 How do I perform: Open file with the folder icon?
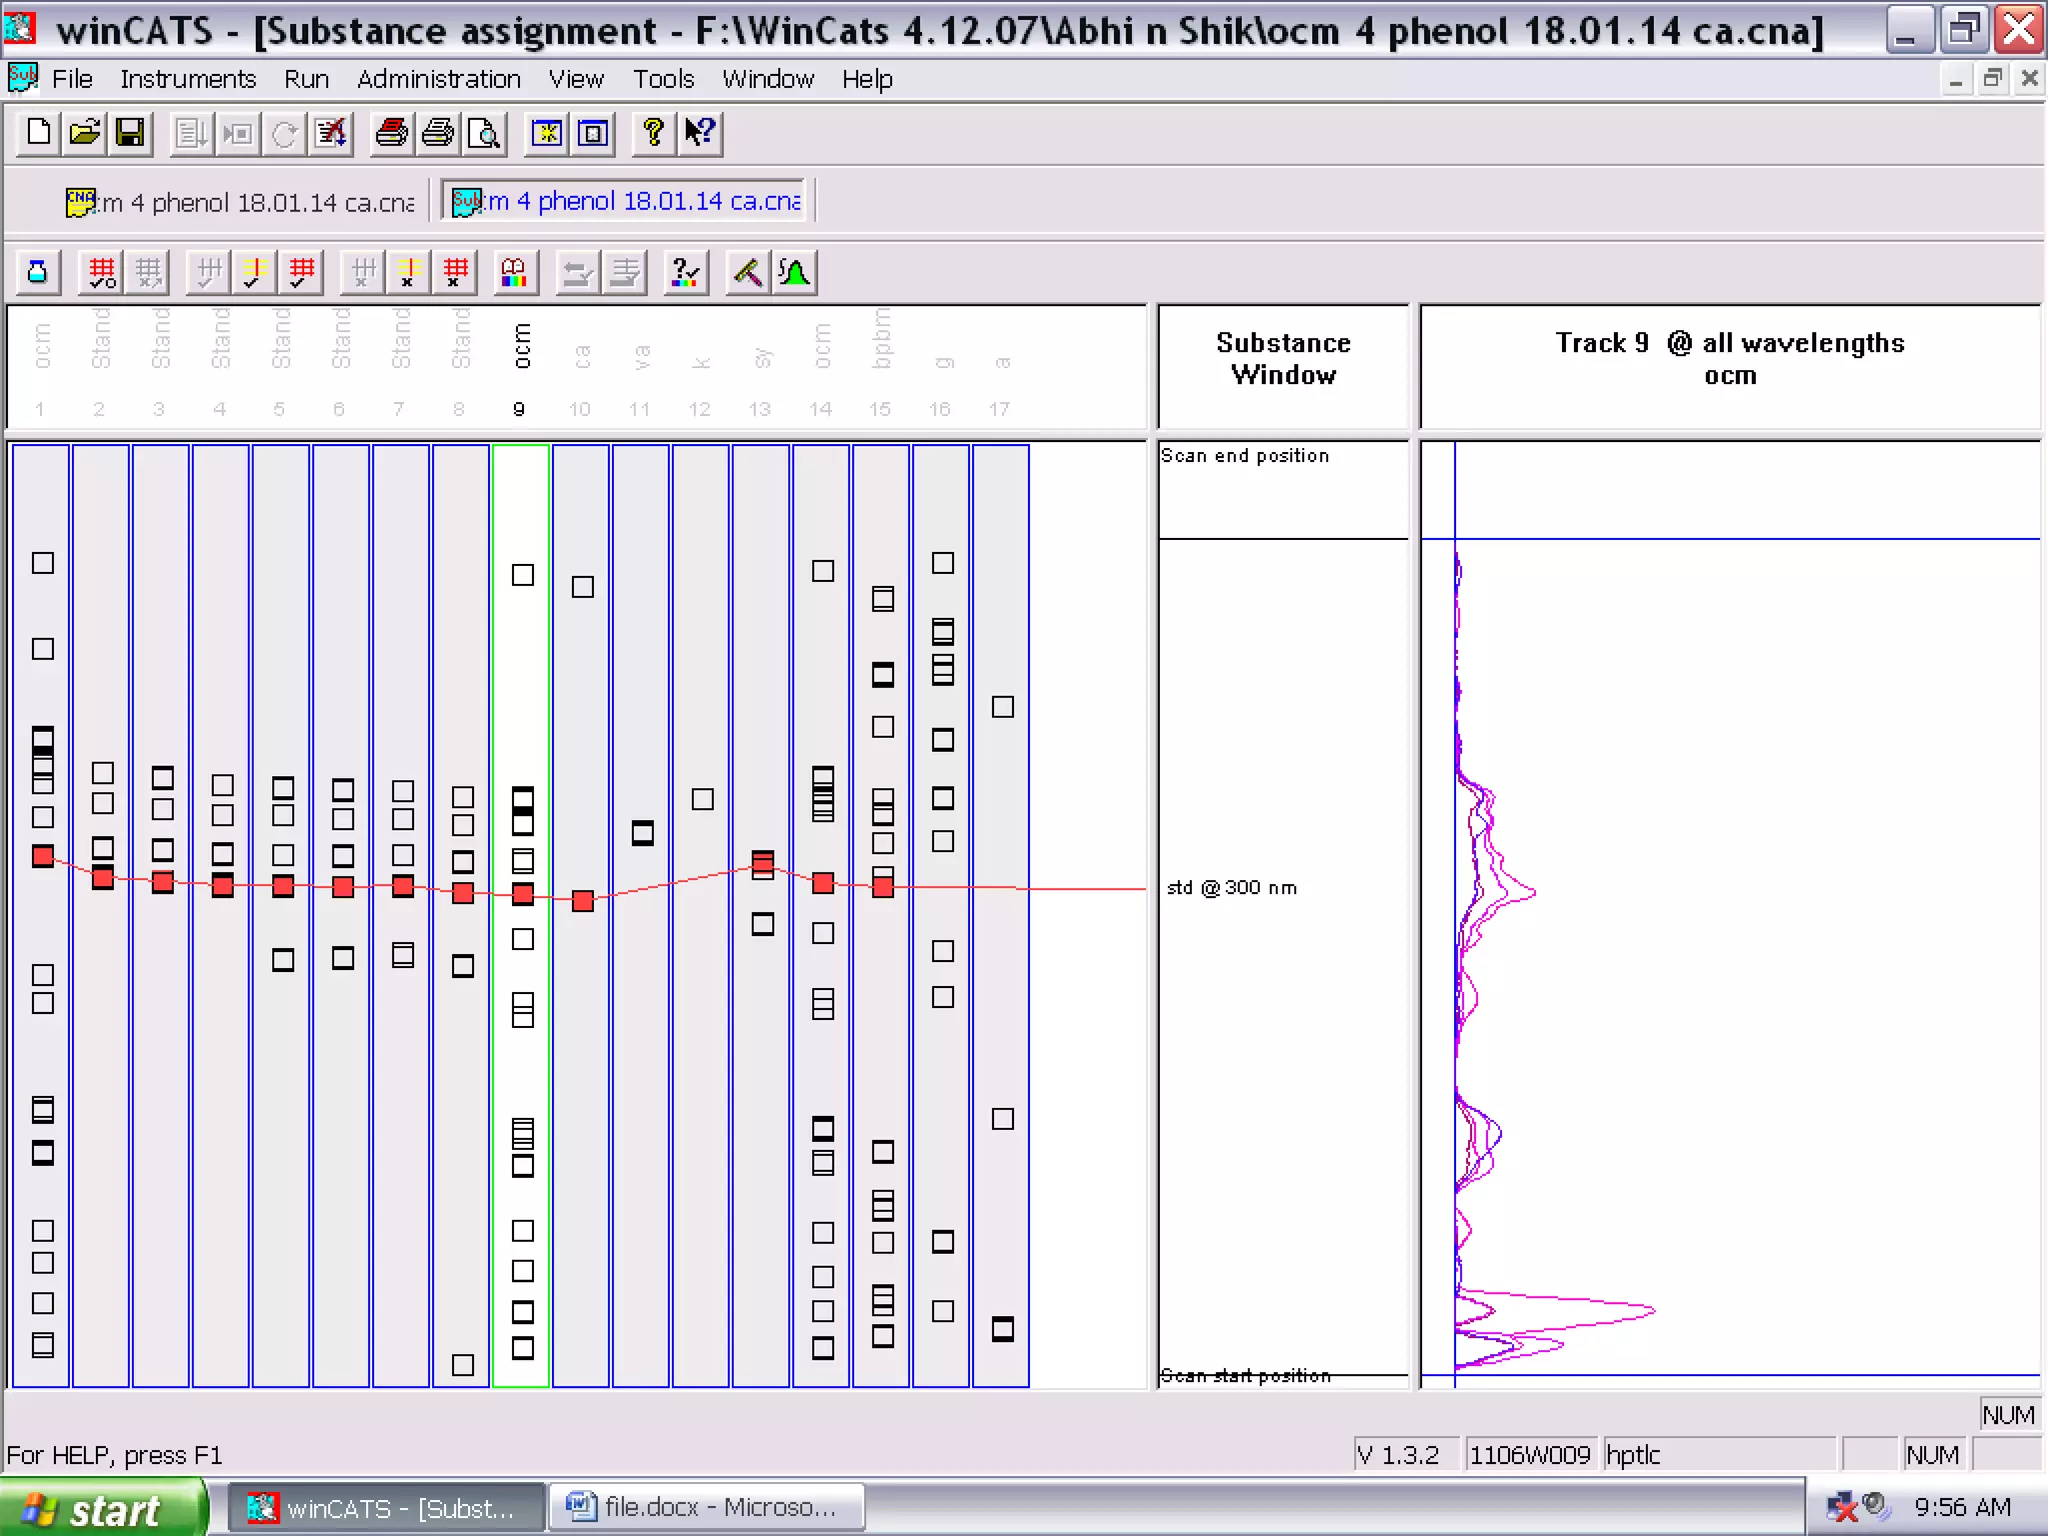click(85, 133)
